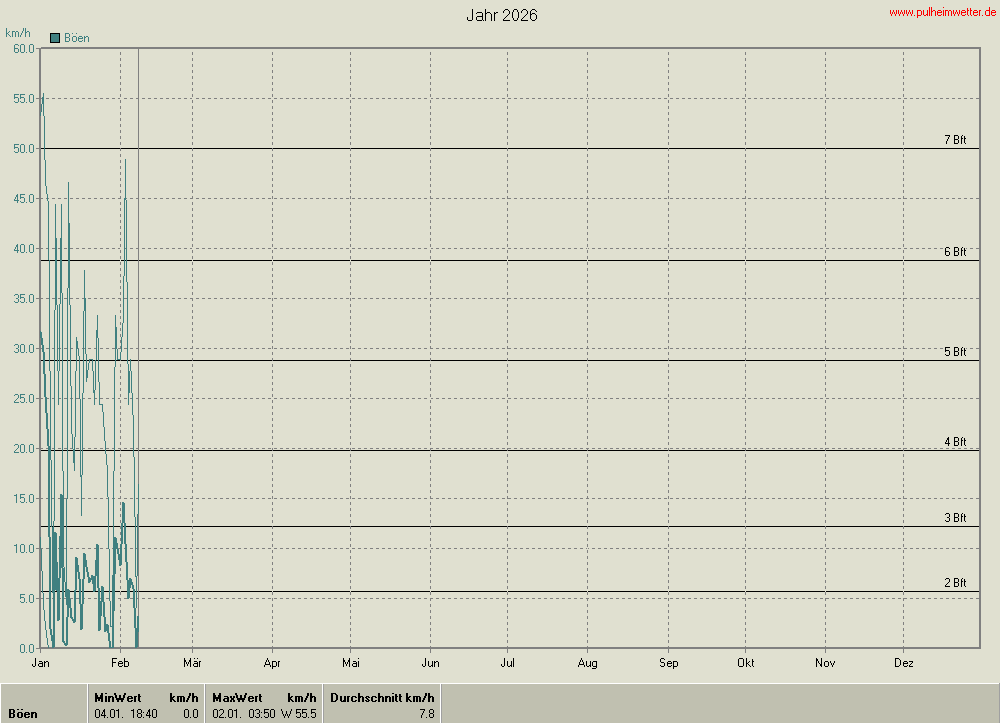Click the Okt month axis label
This screenshot has width=1000, height=723.
pos(745,663)
